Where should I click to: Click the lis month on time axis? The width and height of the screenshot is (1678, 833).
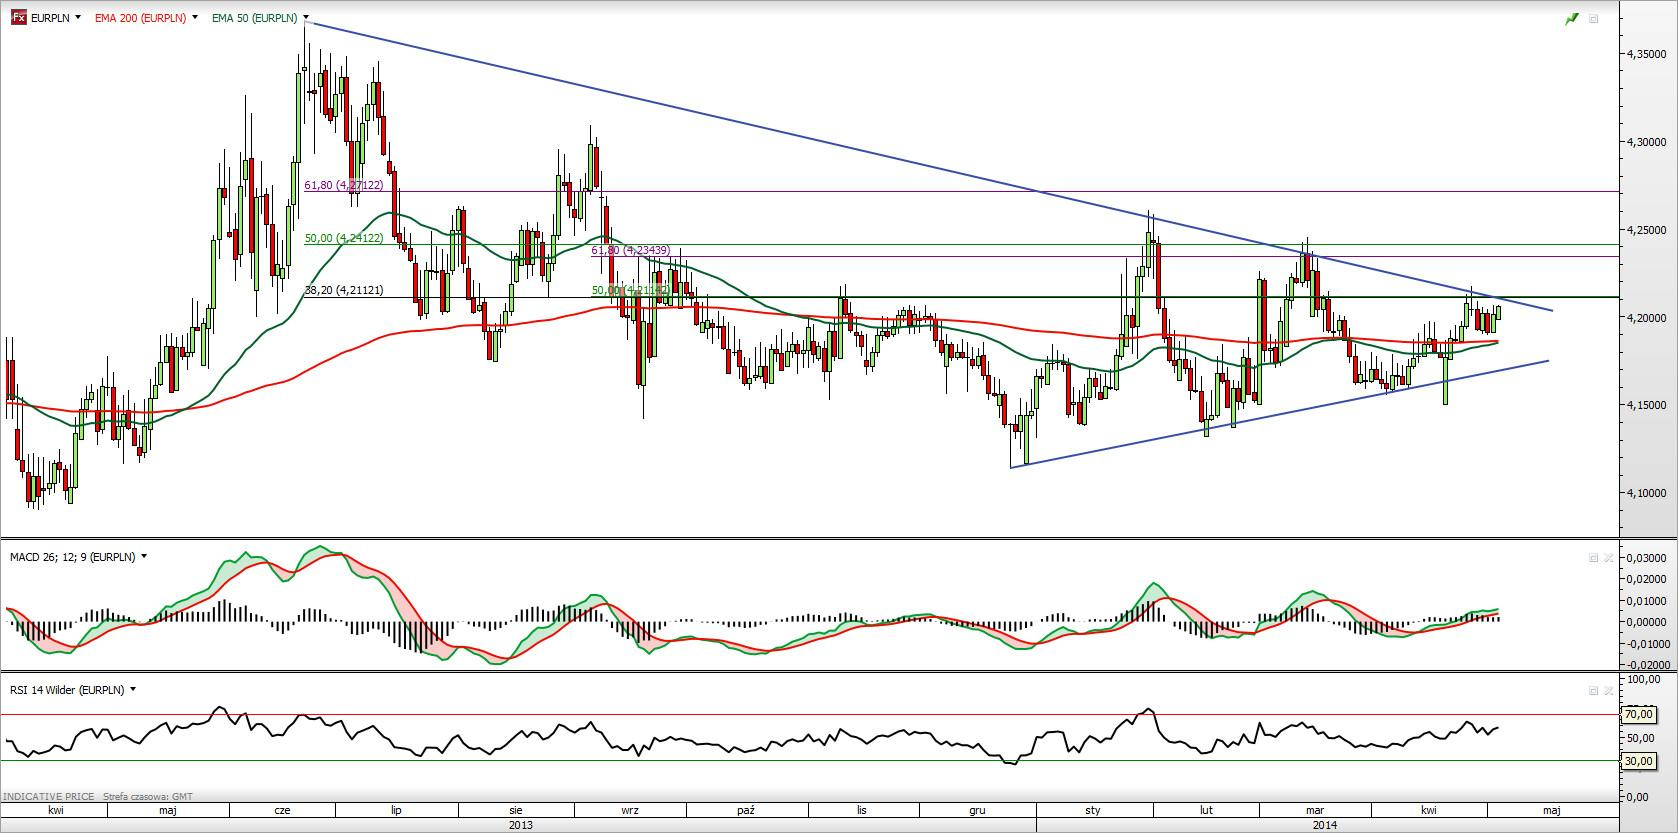tap(861, 810)
